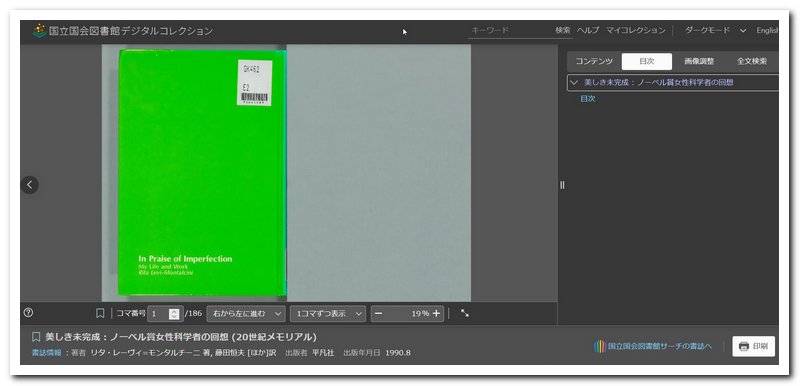The width and height of the screenshot is (800, 386).
Task: Open the 全文検索 tab
Action: (x=752, y=62)
